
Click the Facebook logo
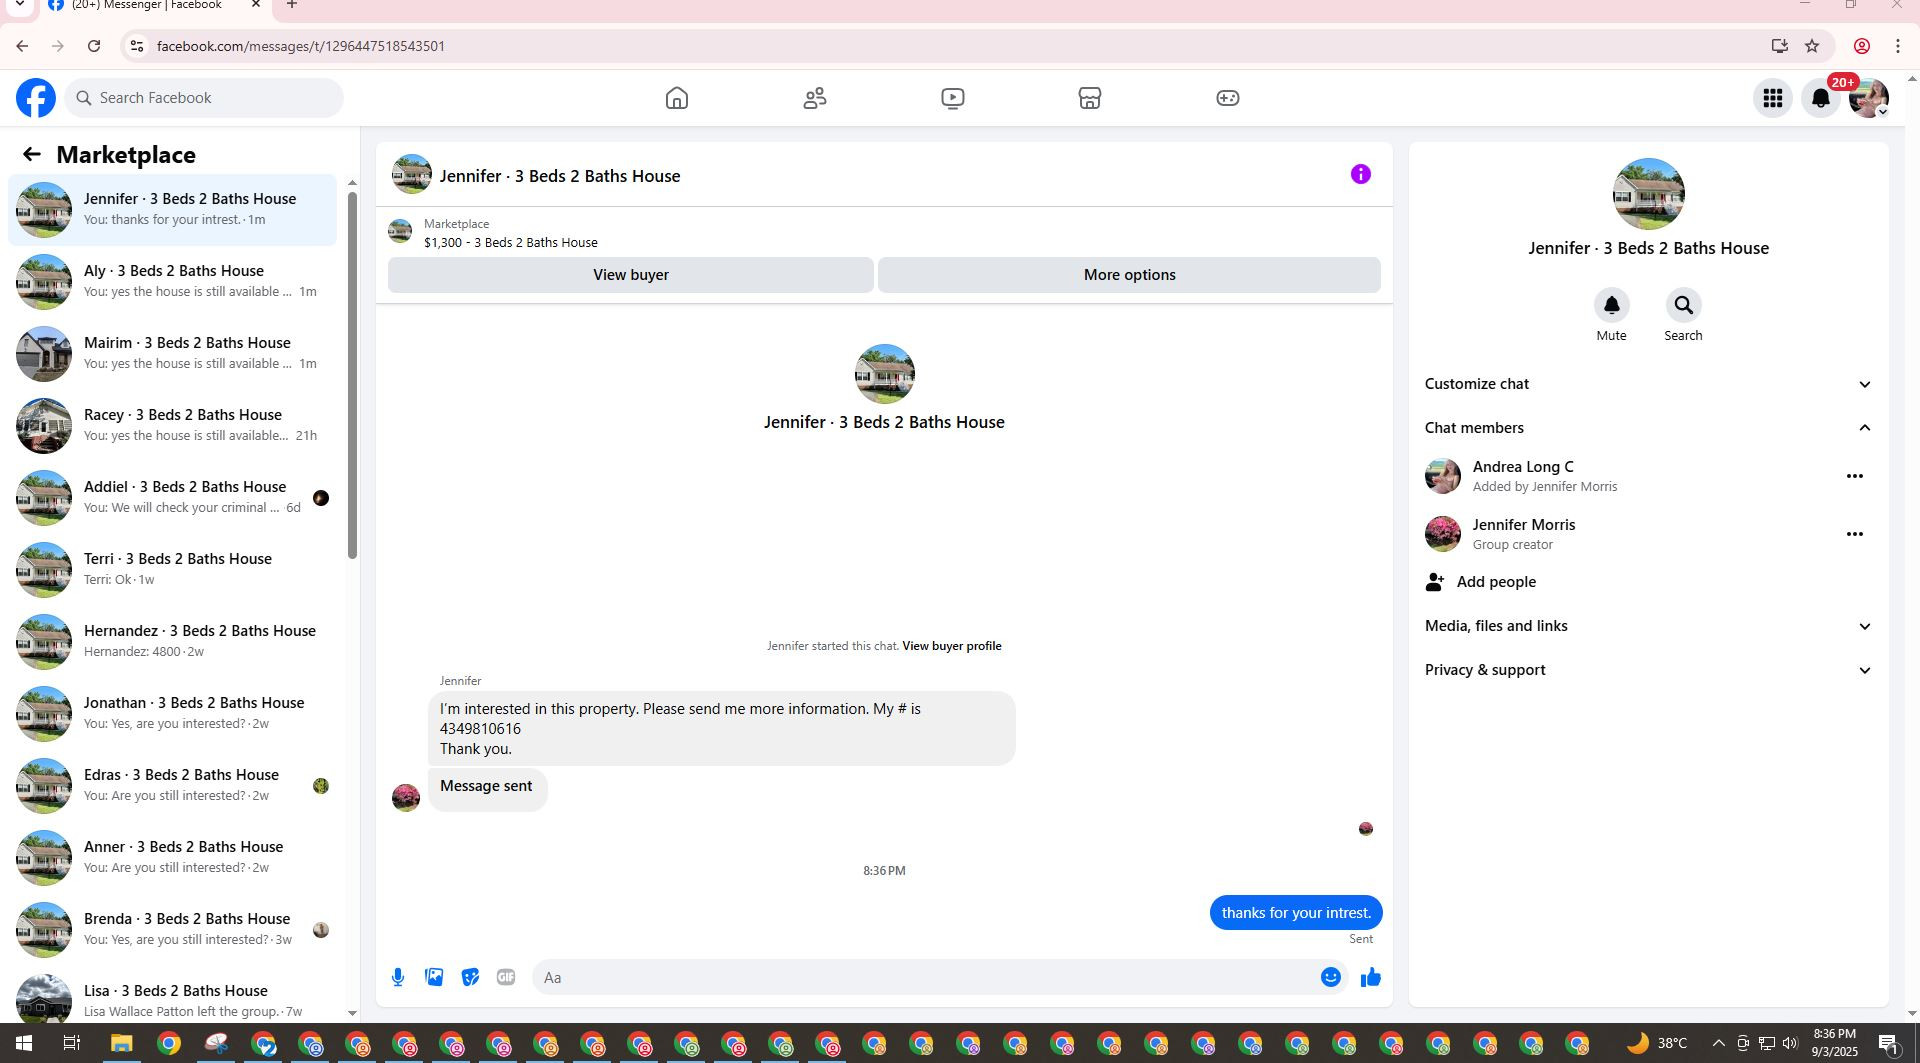pos(36,98)
